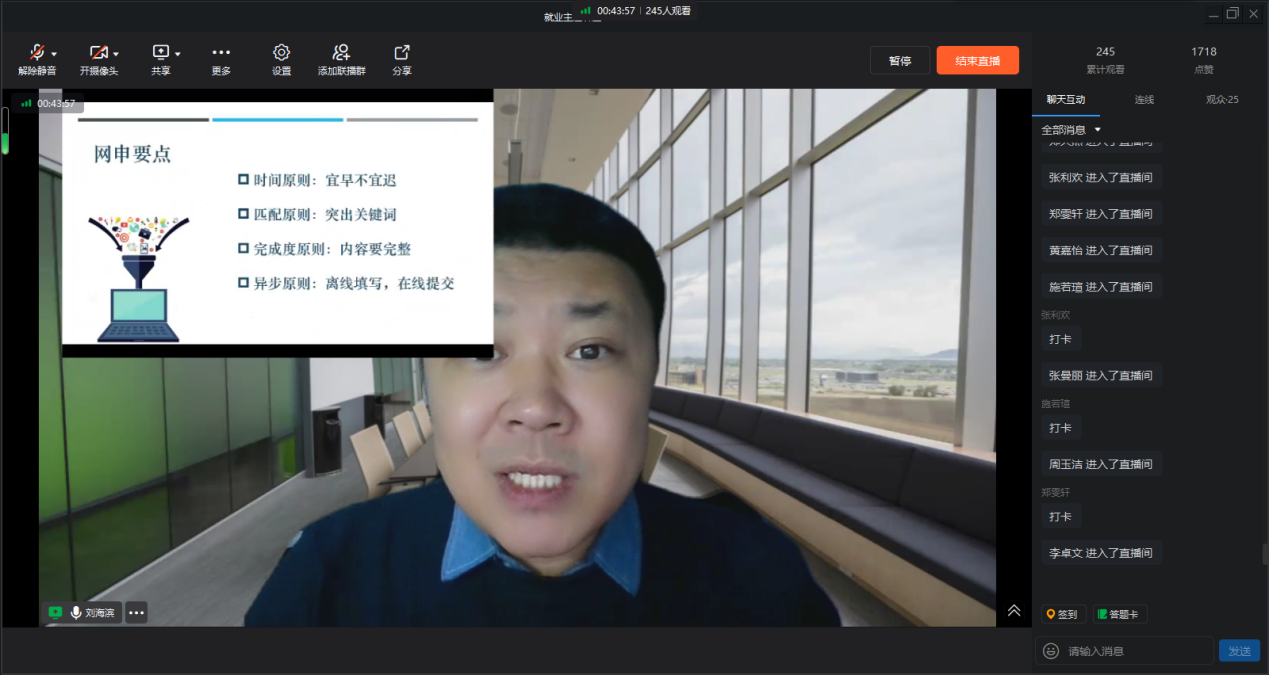End the livestream with 结束直播 button
Image resolution: width=1269 pixels, height=675 pixels.
[x=977, y=60]
